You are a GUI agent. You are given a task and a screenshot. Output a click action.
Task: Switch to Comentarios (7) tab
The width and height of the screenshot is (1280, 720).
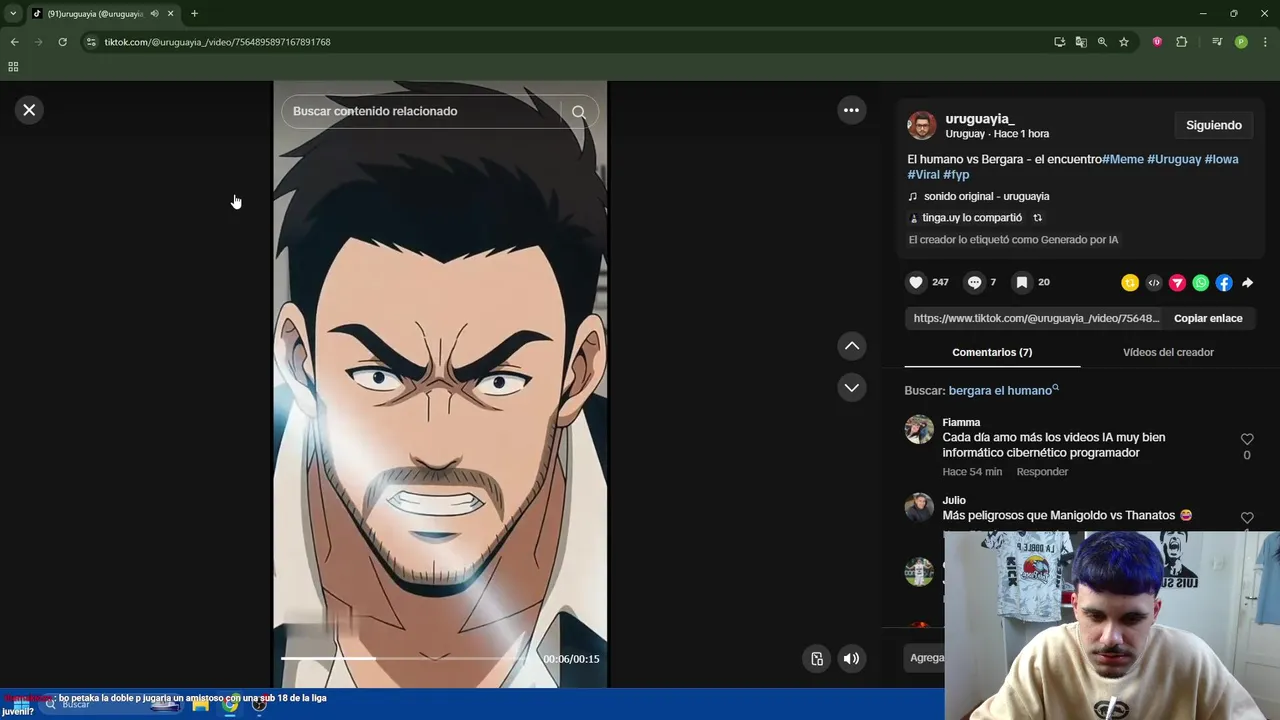pyautogui.click(x=992, y=352)
